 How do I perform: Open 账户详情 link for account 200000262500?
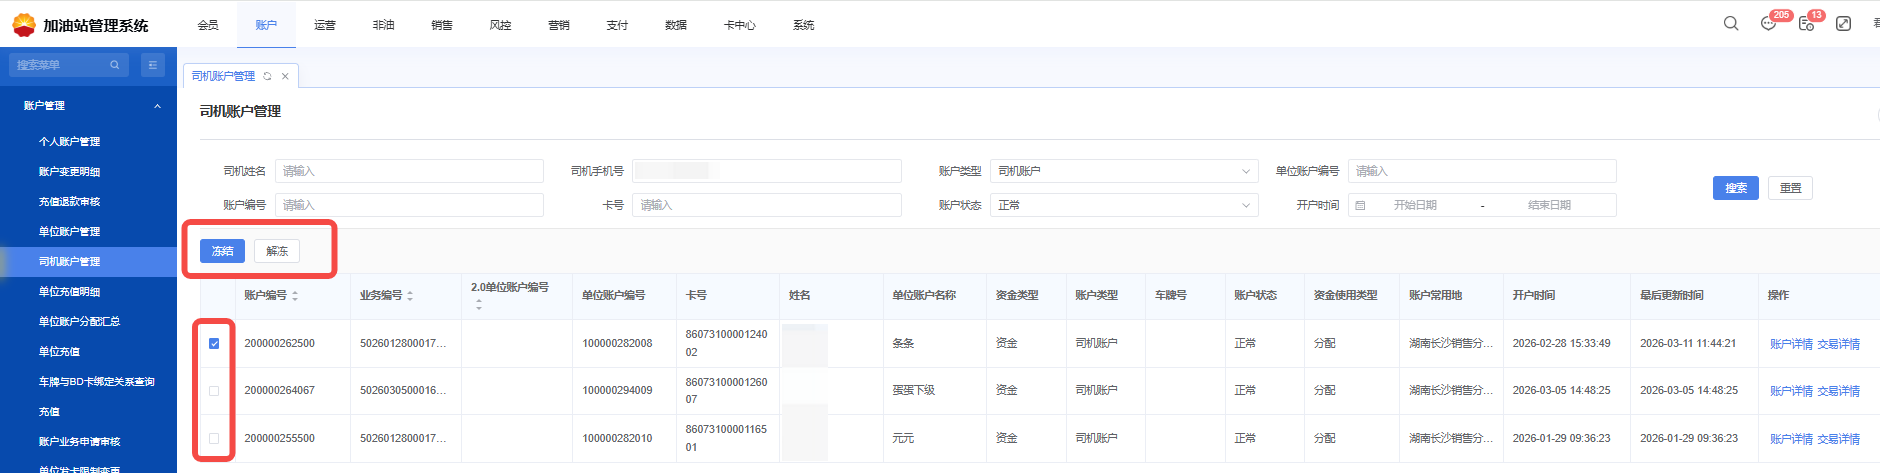tap(1790, 344)
